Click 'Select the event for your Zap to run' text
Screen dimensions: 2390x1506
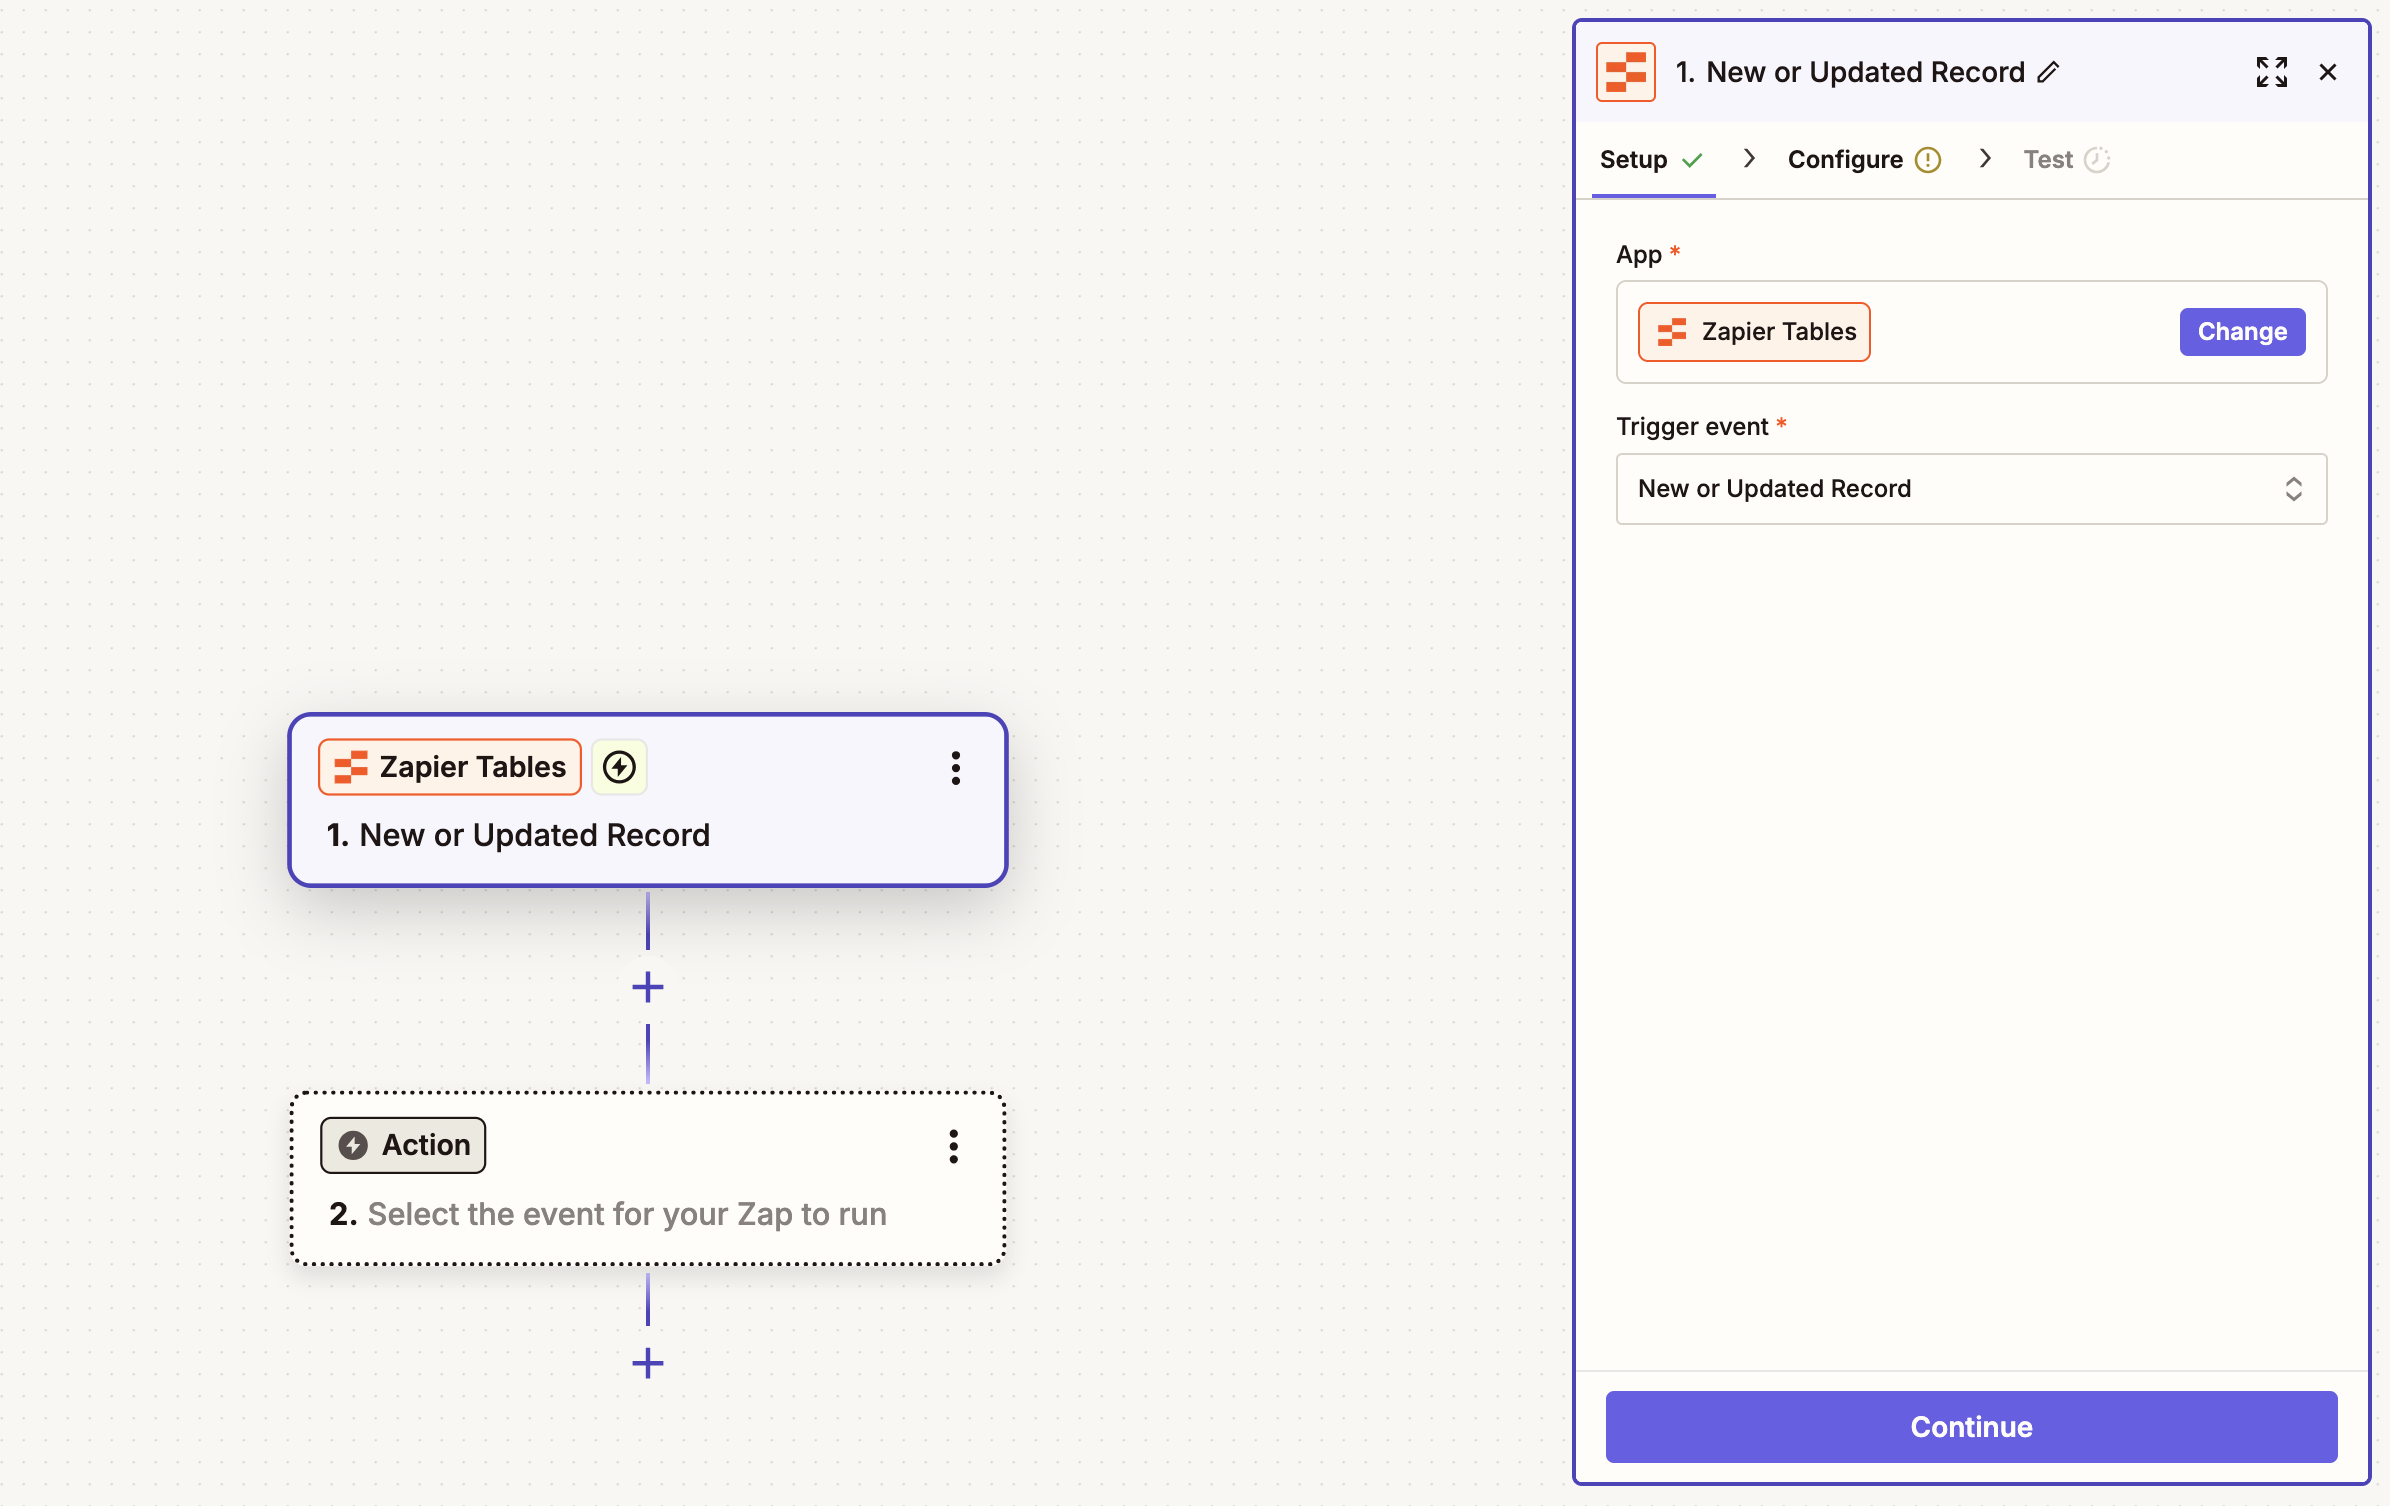(x=627, y=1214)
